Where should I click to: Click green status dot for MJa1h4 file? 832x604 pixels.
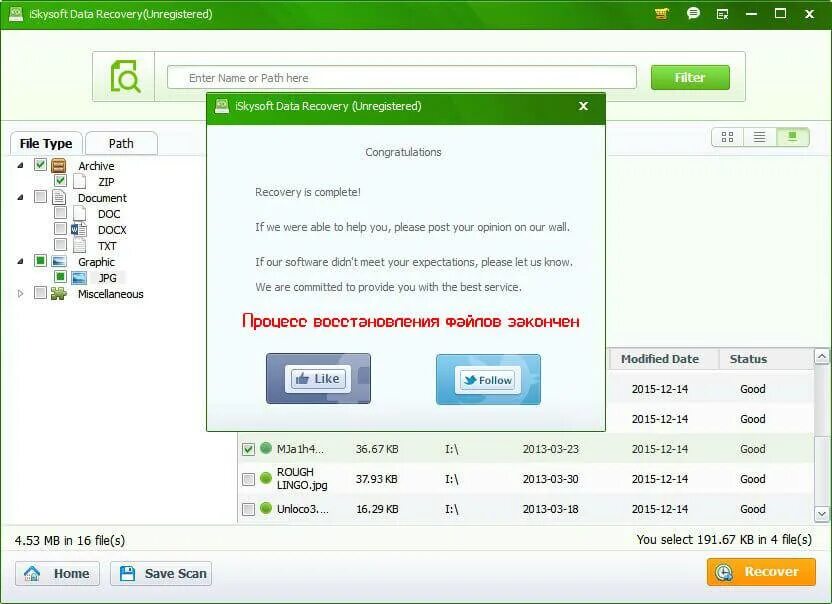pos(266,448)
